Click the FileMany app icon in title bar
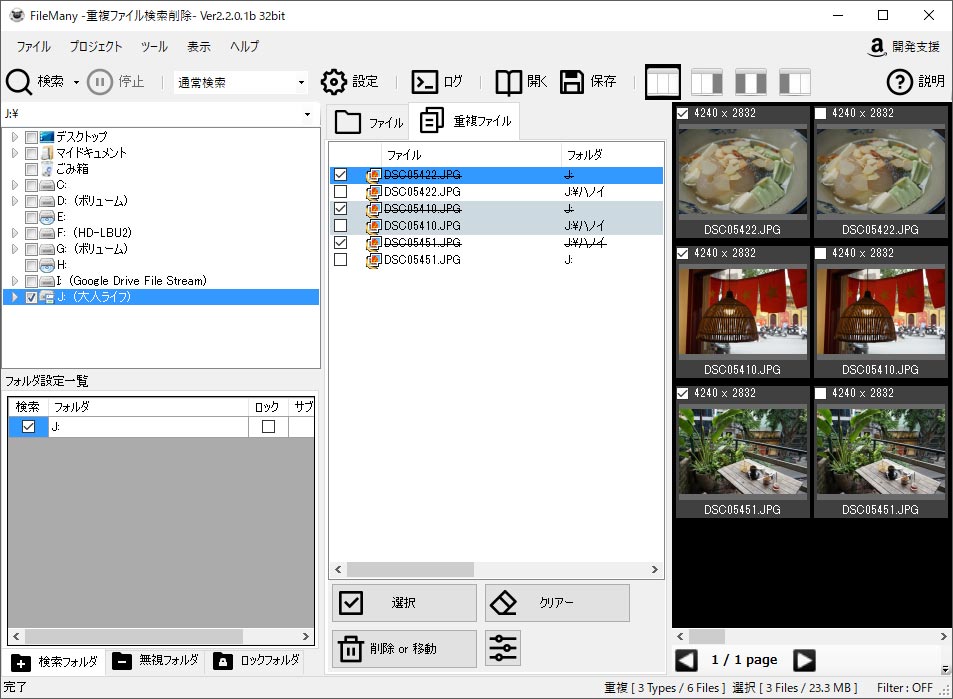The height and width of the screenshot is (699, 953). tap(16, 15)
